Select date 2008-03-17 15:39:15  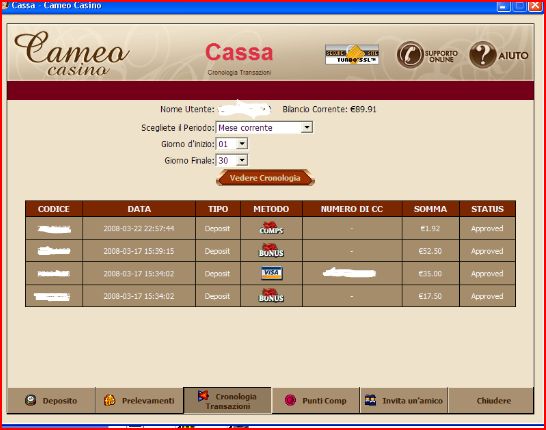pos(139,251)
